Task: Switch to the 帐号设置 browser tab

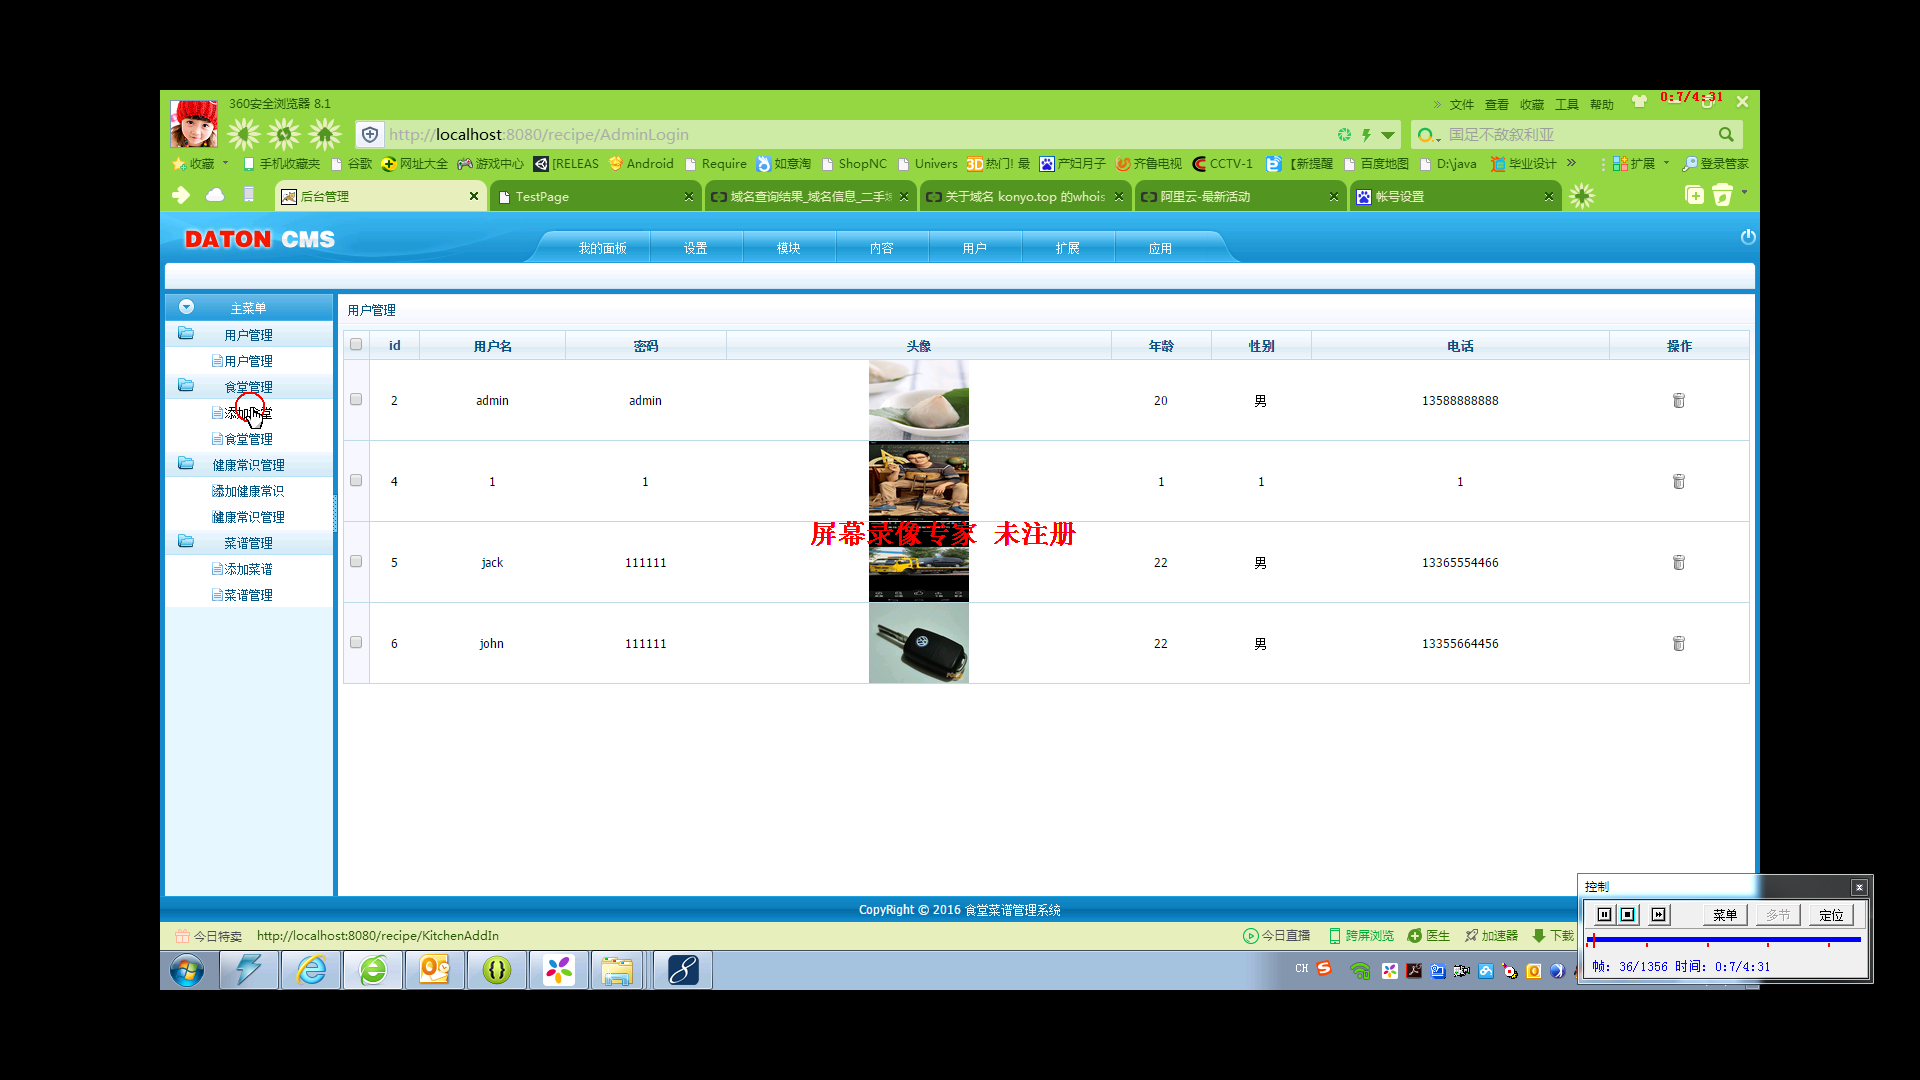Action: [1456, 196]
